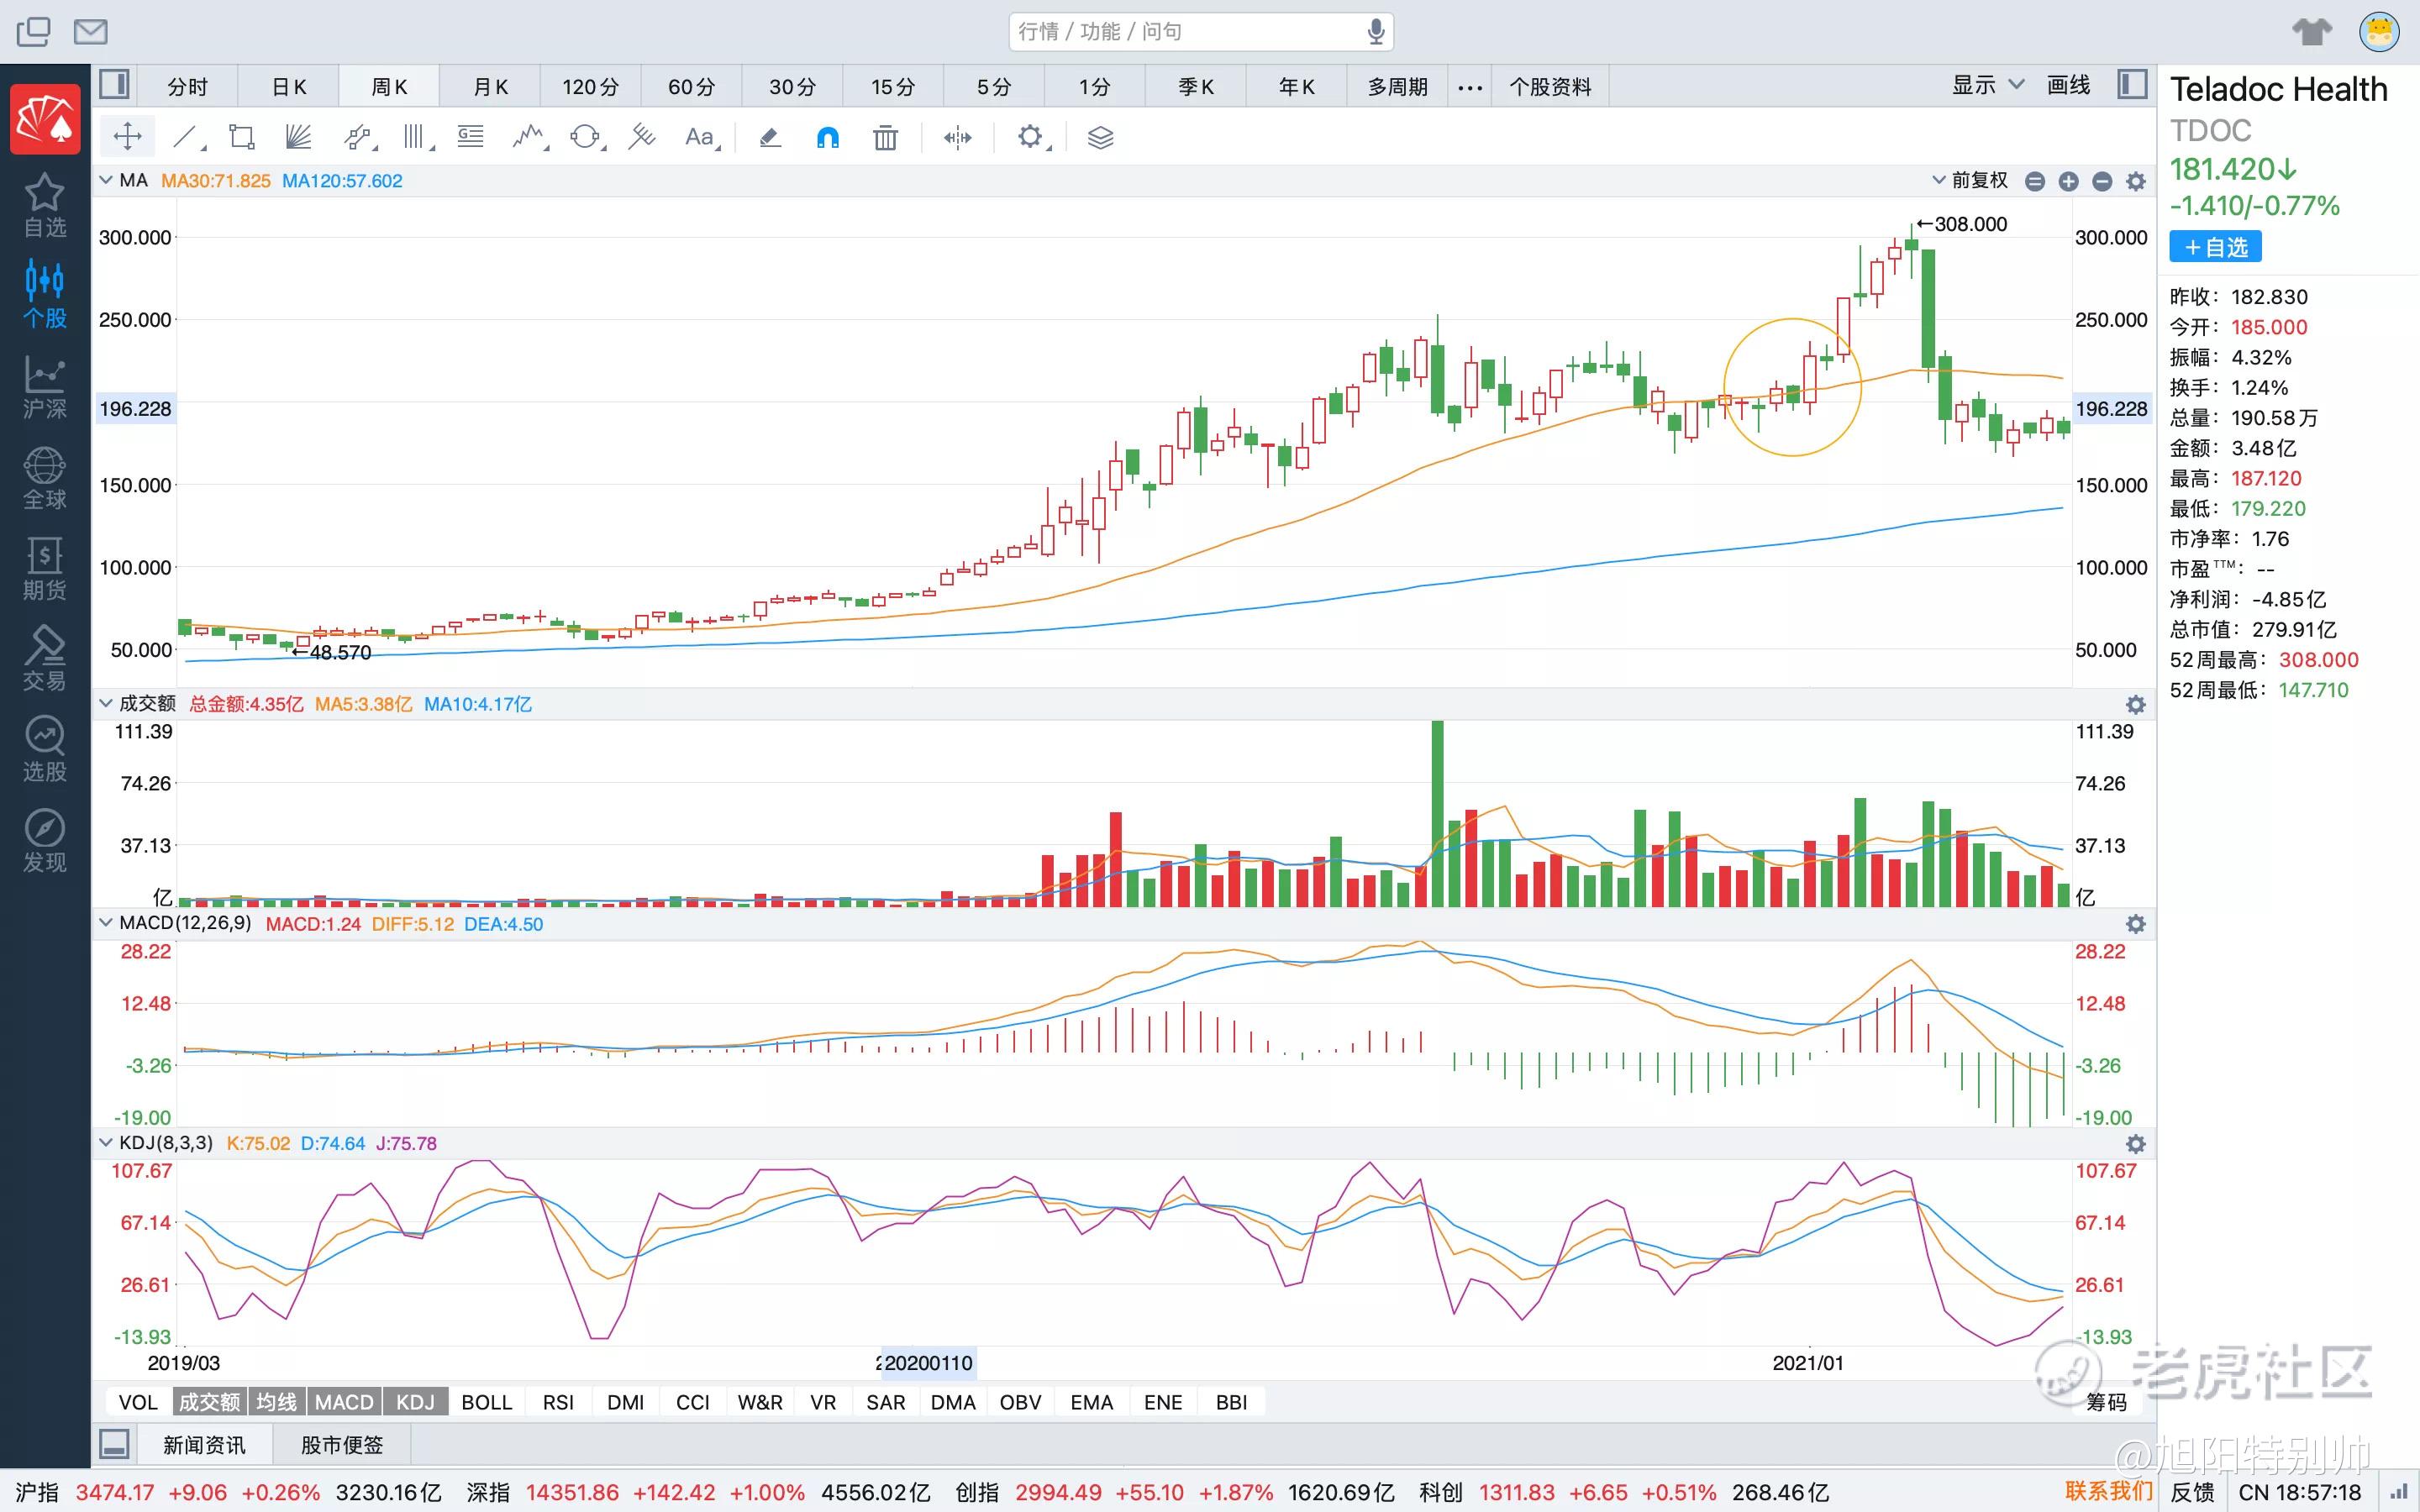Click the multi-window icon at top left

point(33,32)
